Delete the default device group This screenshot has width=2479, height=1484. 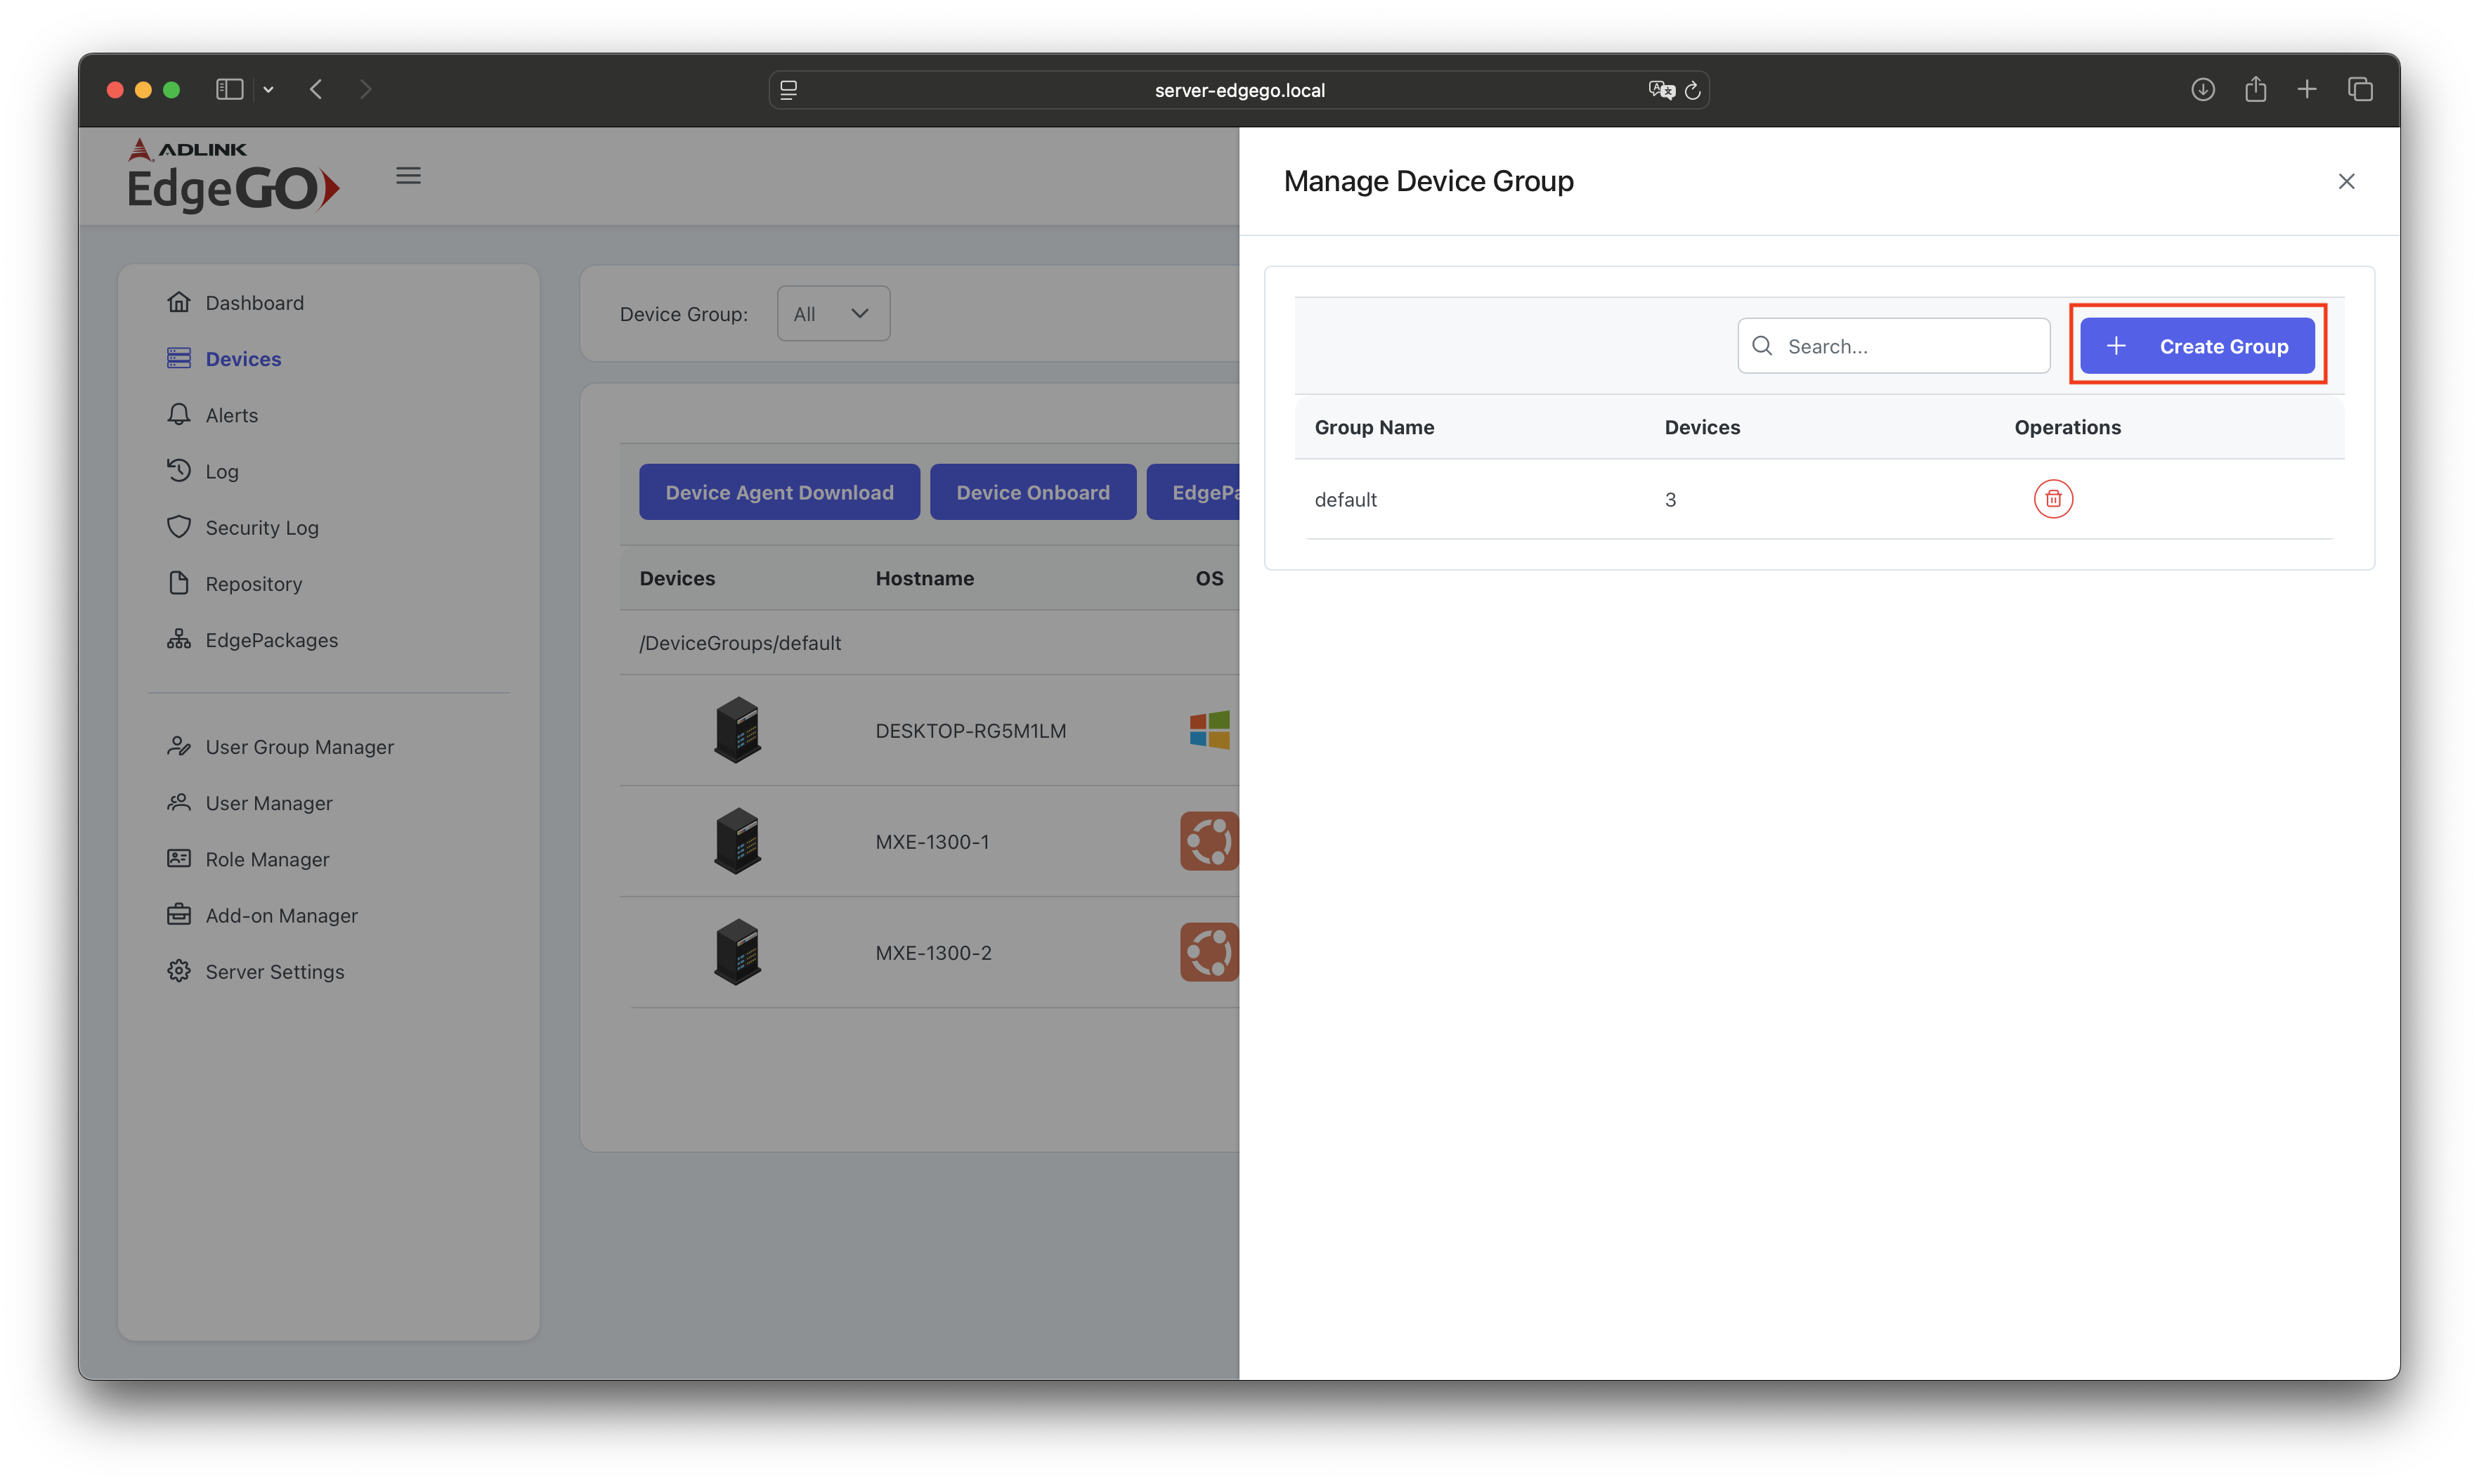pyautogui.click(x=2052, y=499)
